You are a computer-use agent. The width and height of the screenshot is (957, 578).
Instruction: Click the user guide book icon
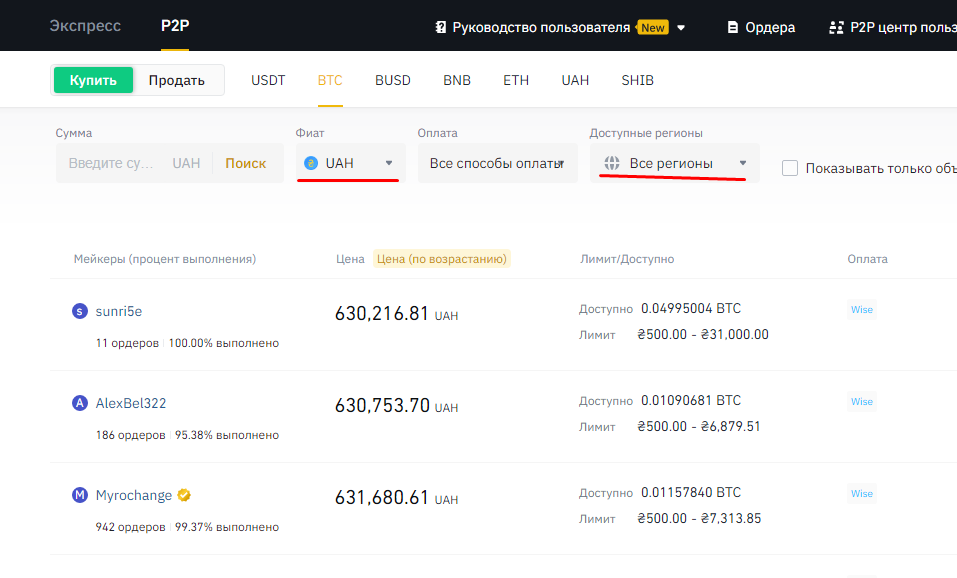pyautogui.click(x=440, y=27)
